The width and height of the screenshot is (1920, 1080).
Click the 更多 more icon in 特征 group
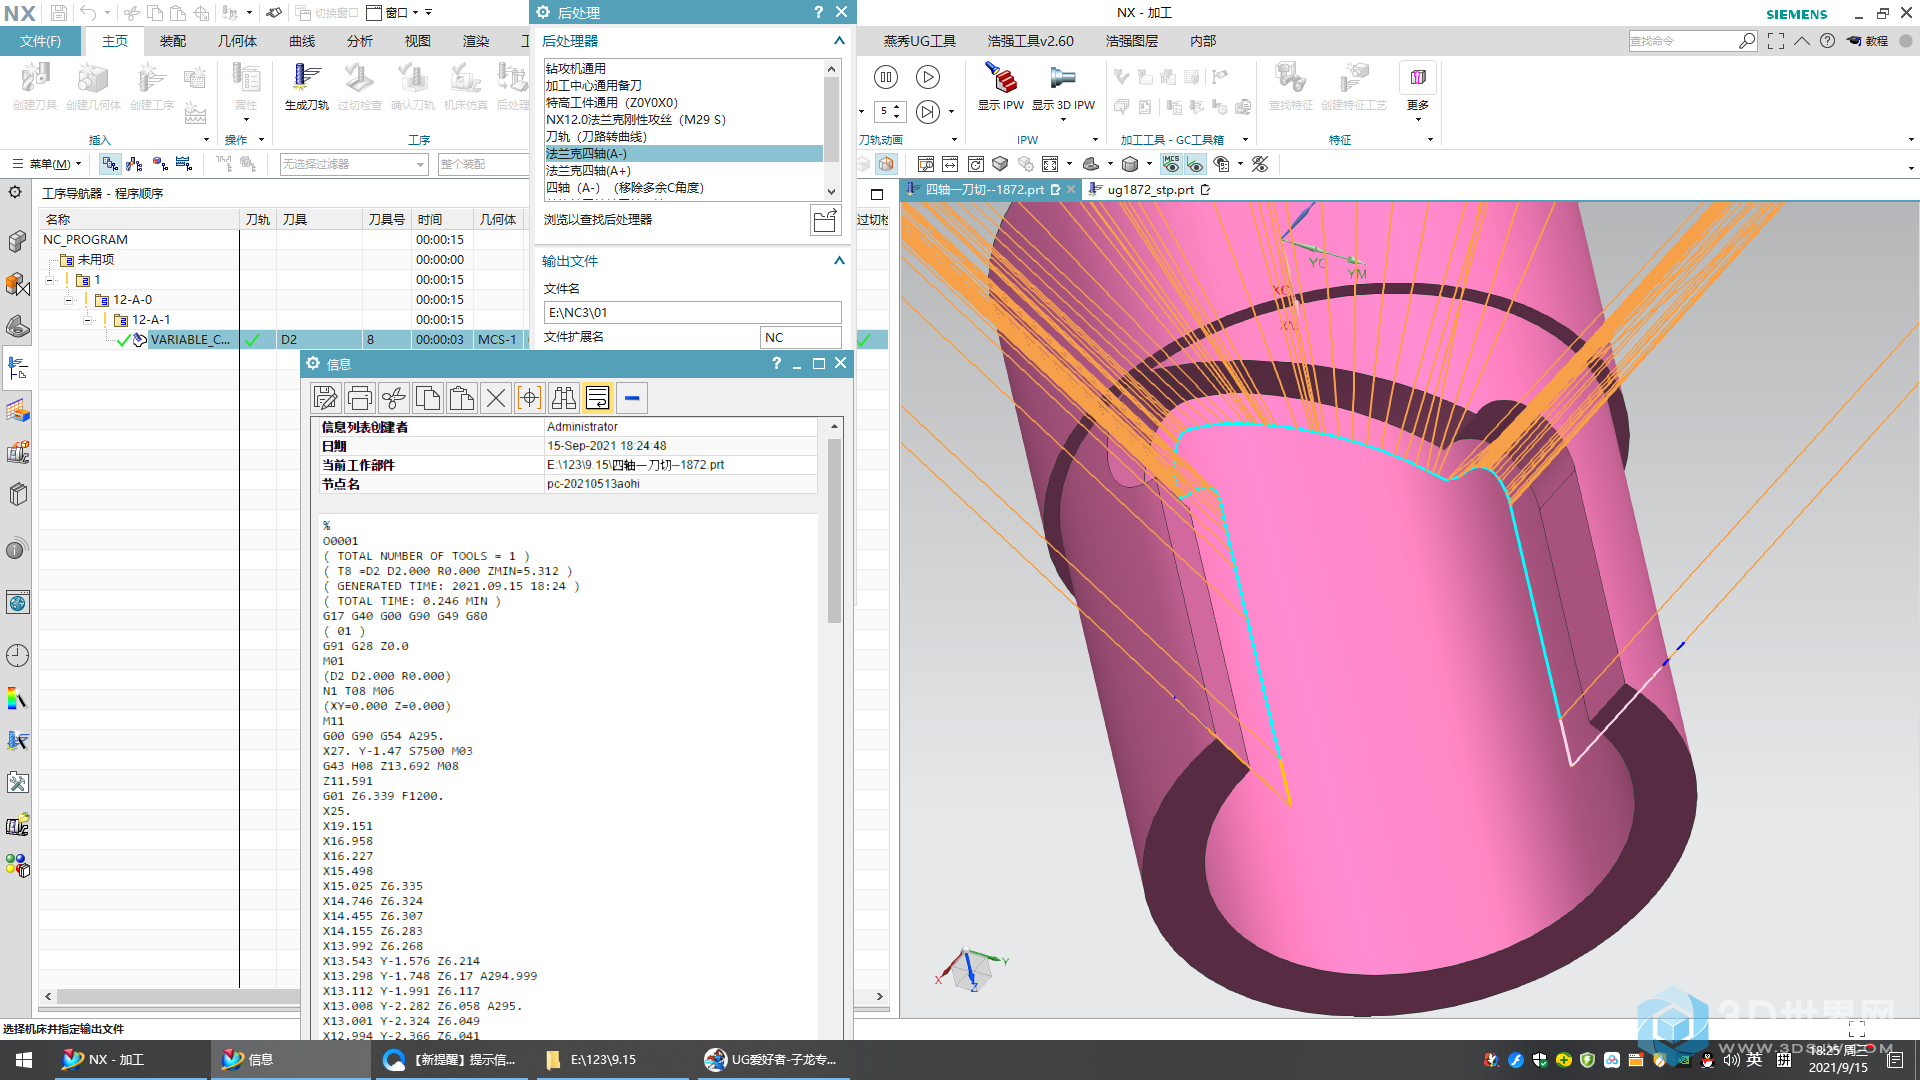pos(1418,77)
